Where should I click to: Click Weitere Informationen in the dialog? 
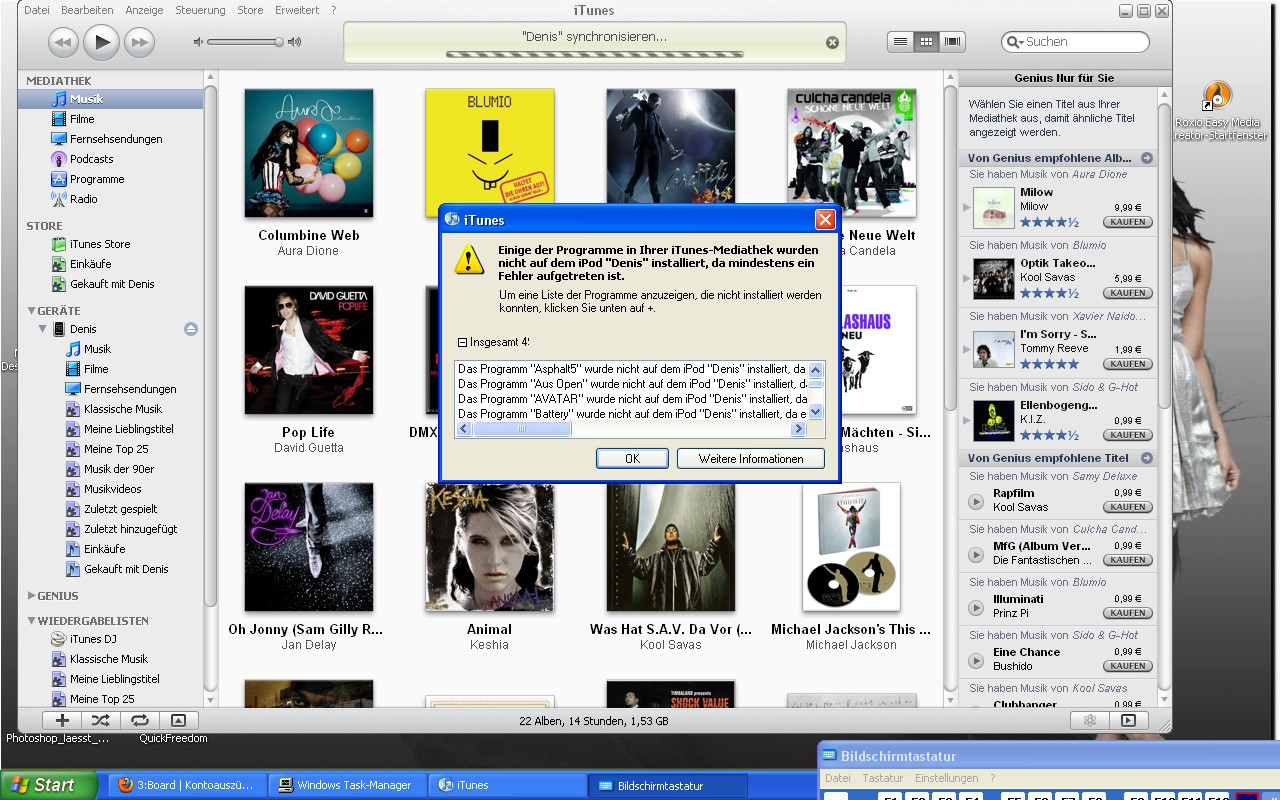point(751,458)
